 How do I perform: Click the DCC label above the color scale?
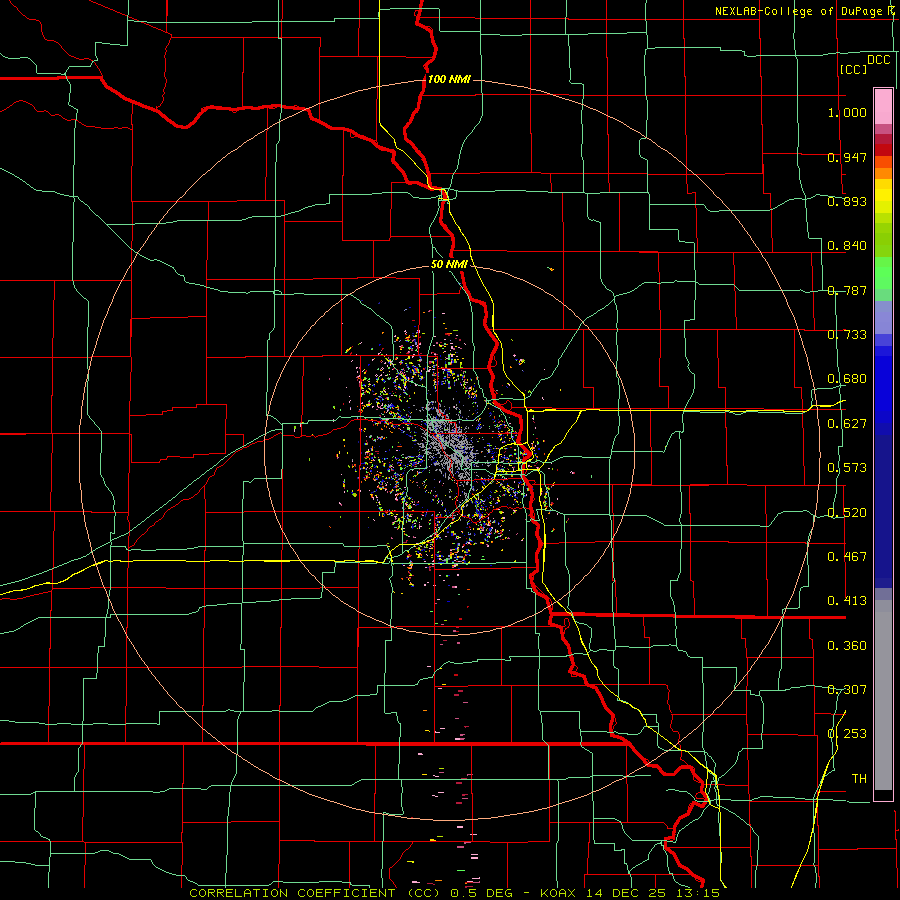point(878,60)
